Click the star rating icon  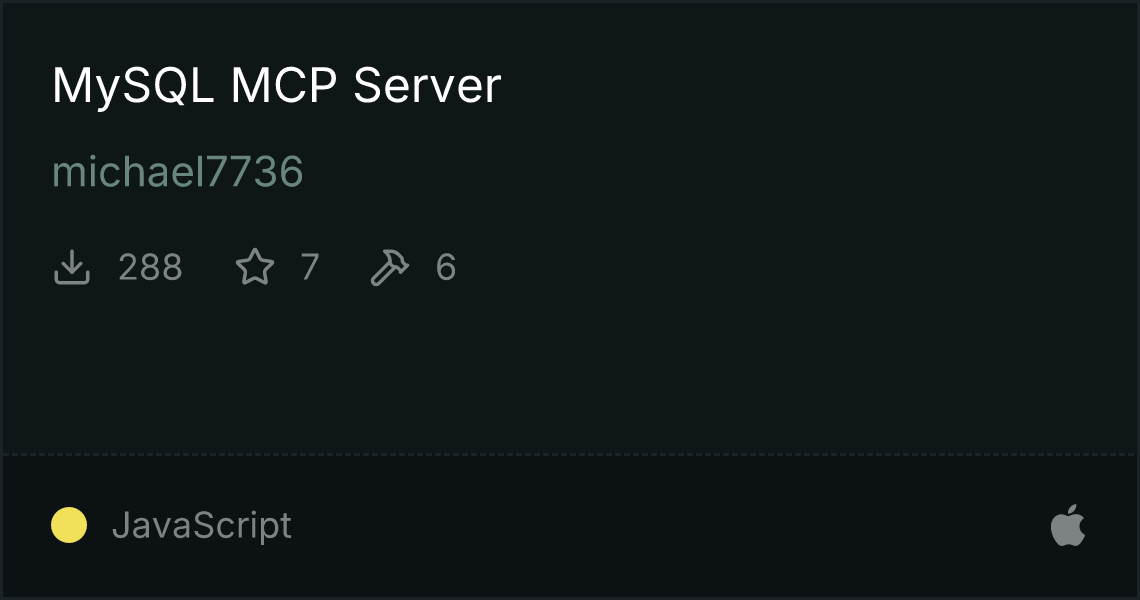(255, 267)
